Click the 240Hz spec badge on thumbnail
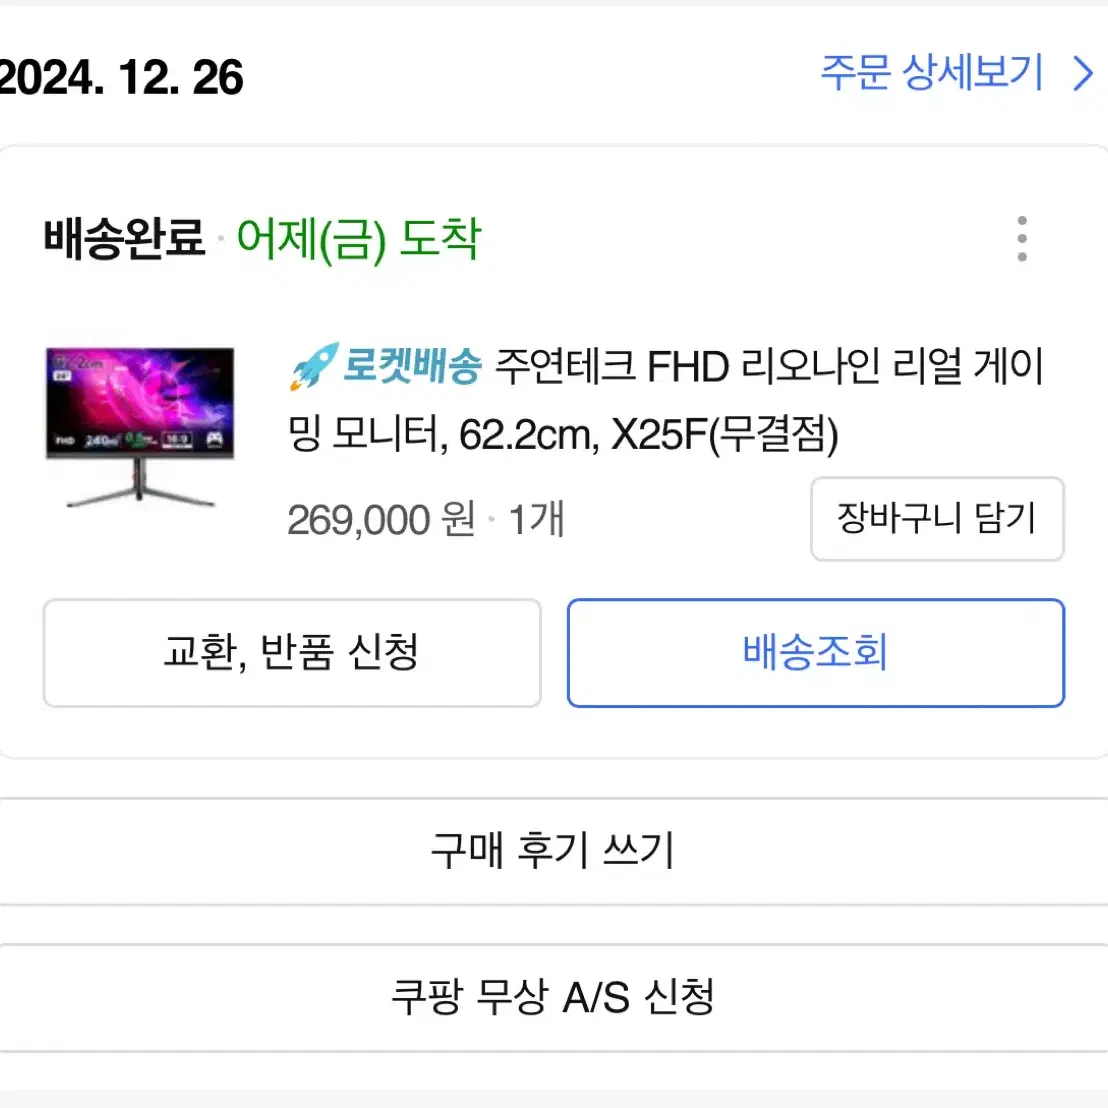The image size is (1108, 1108). click(x=102, y=440)
